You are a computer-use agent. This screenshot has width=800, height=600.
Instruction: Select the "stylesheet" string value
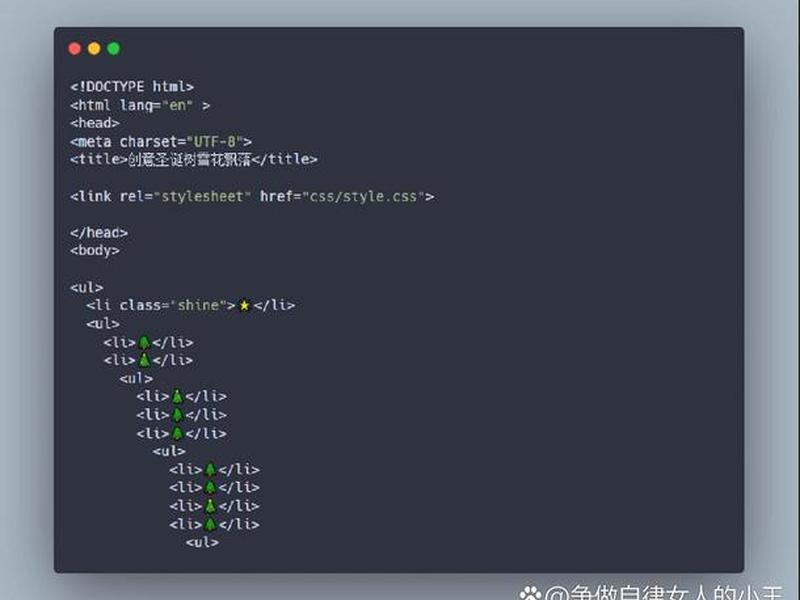tap(202, 196)
